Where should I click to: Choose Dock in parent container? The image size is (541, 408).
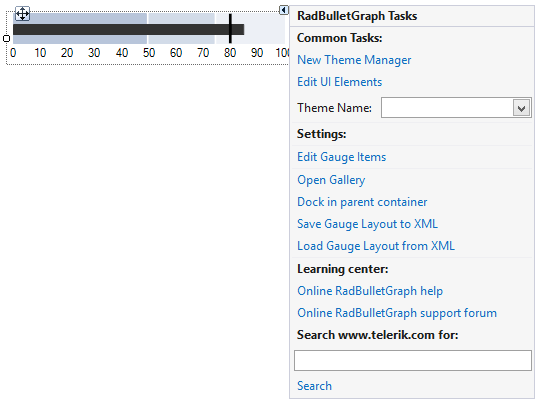362,202
